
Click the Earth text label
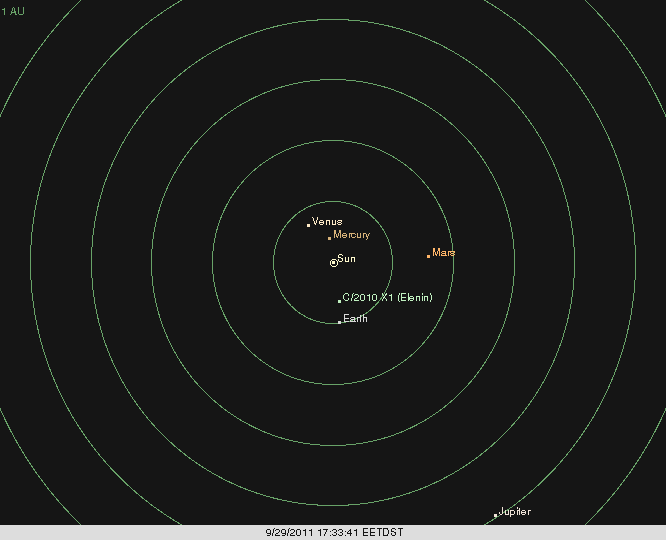[355, 319]
